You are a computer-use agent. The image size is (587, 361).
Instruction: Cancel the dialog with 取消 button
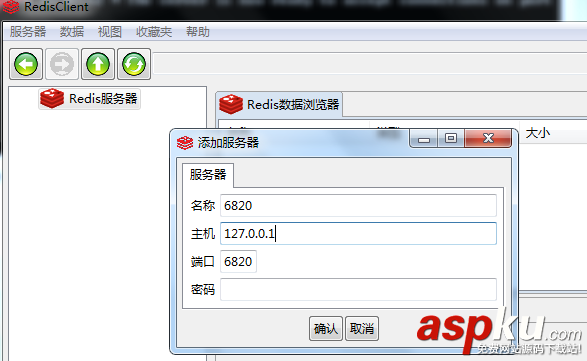pos(362,328)
